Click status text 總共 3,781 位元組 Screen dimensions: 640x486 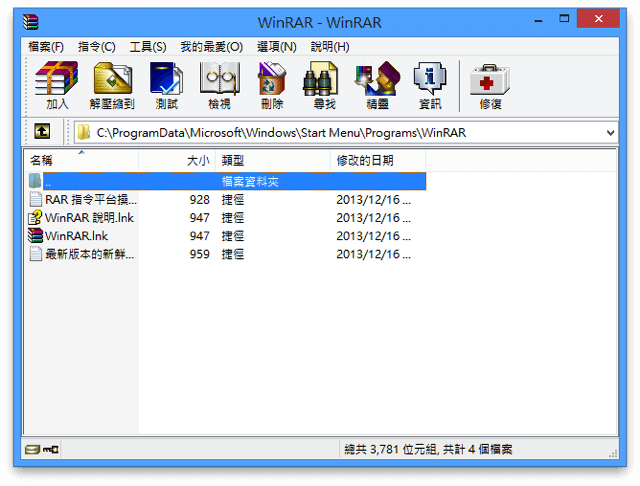point(391,449)
